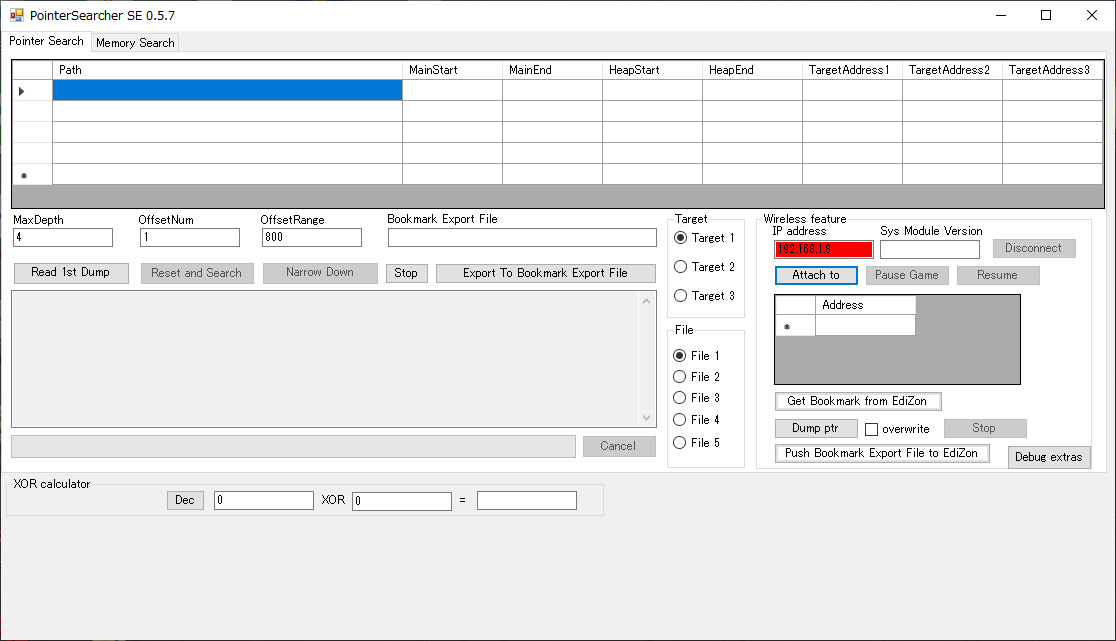This screenshot has width=1116, height=641.
Task: Toggle the Dec button in XOR calculator
Action: [x=185, y=501]
